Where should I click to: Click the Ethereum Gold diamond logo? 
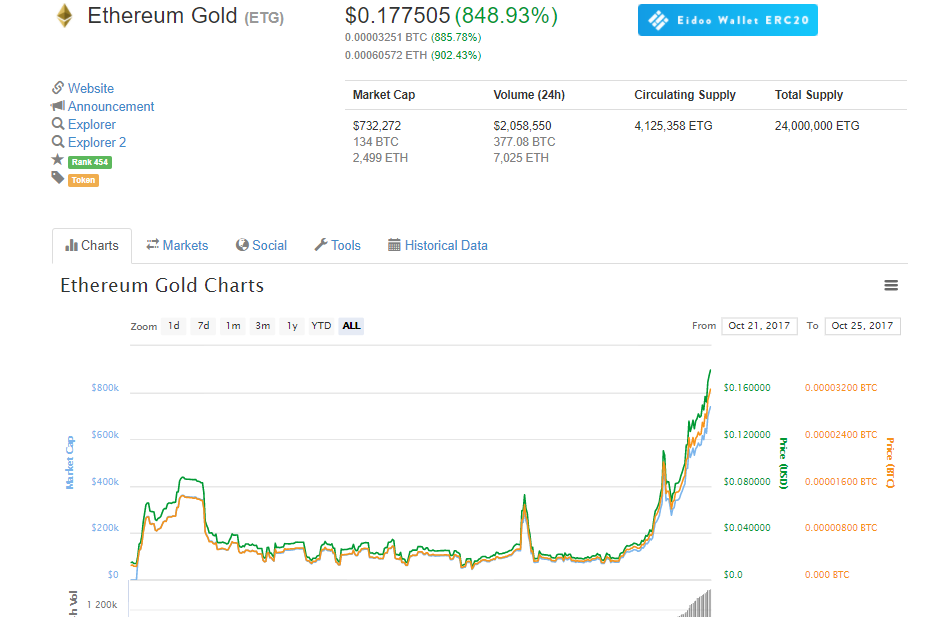pyautogui.click(x=65, y=16)
